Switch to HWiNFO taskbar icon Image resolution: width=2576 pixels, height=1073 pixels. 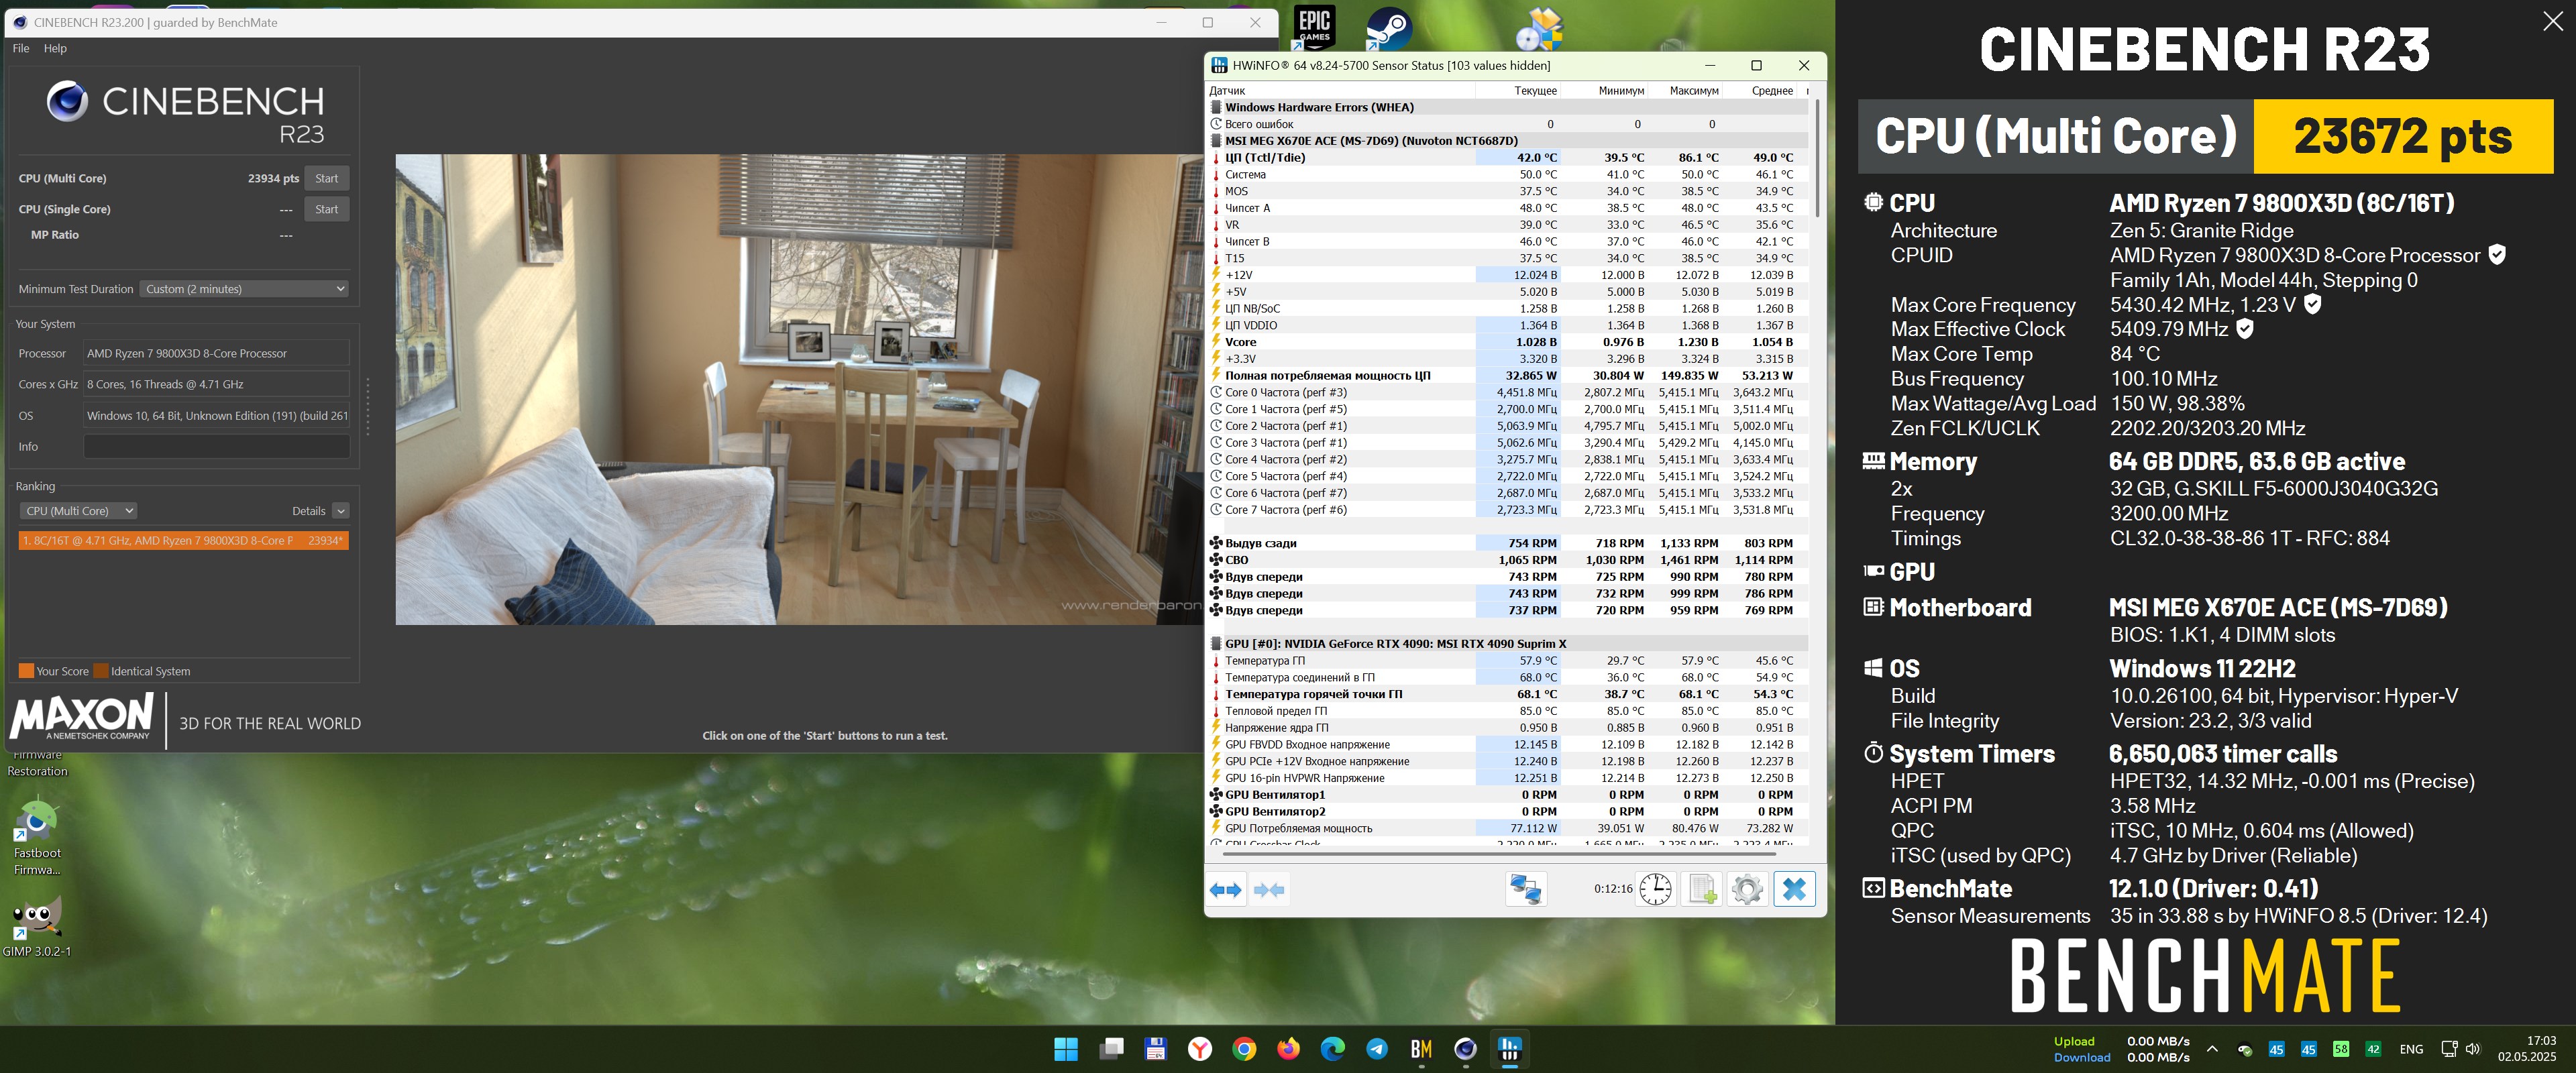coord(1510,1049)
